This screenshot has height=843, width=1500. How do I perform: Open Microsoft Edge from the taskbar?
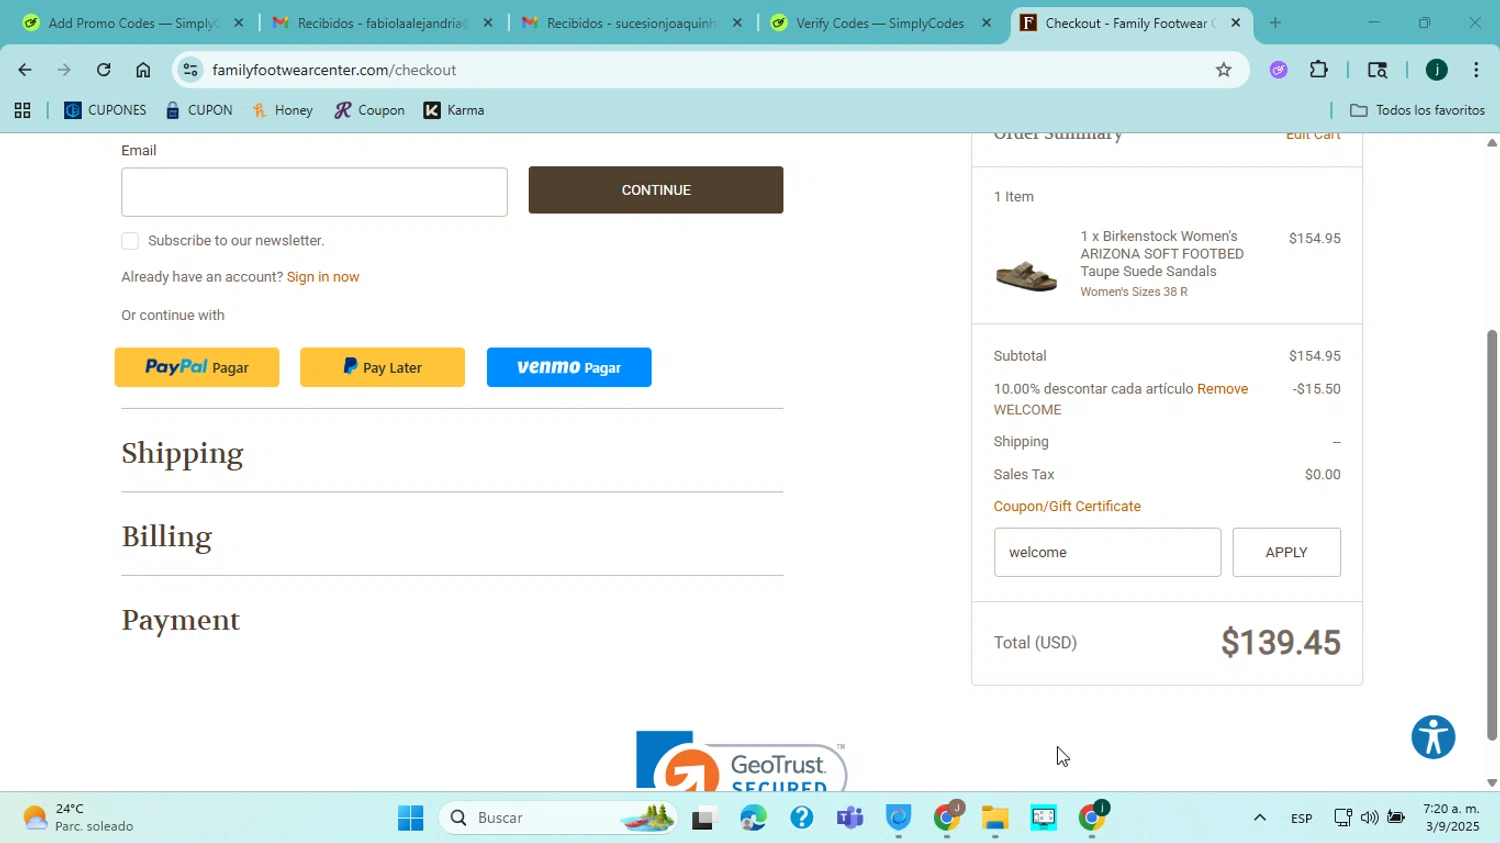point(753,818)
